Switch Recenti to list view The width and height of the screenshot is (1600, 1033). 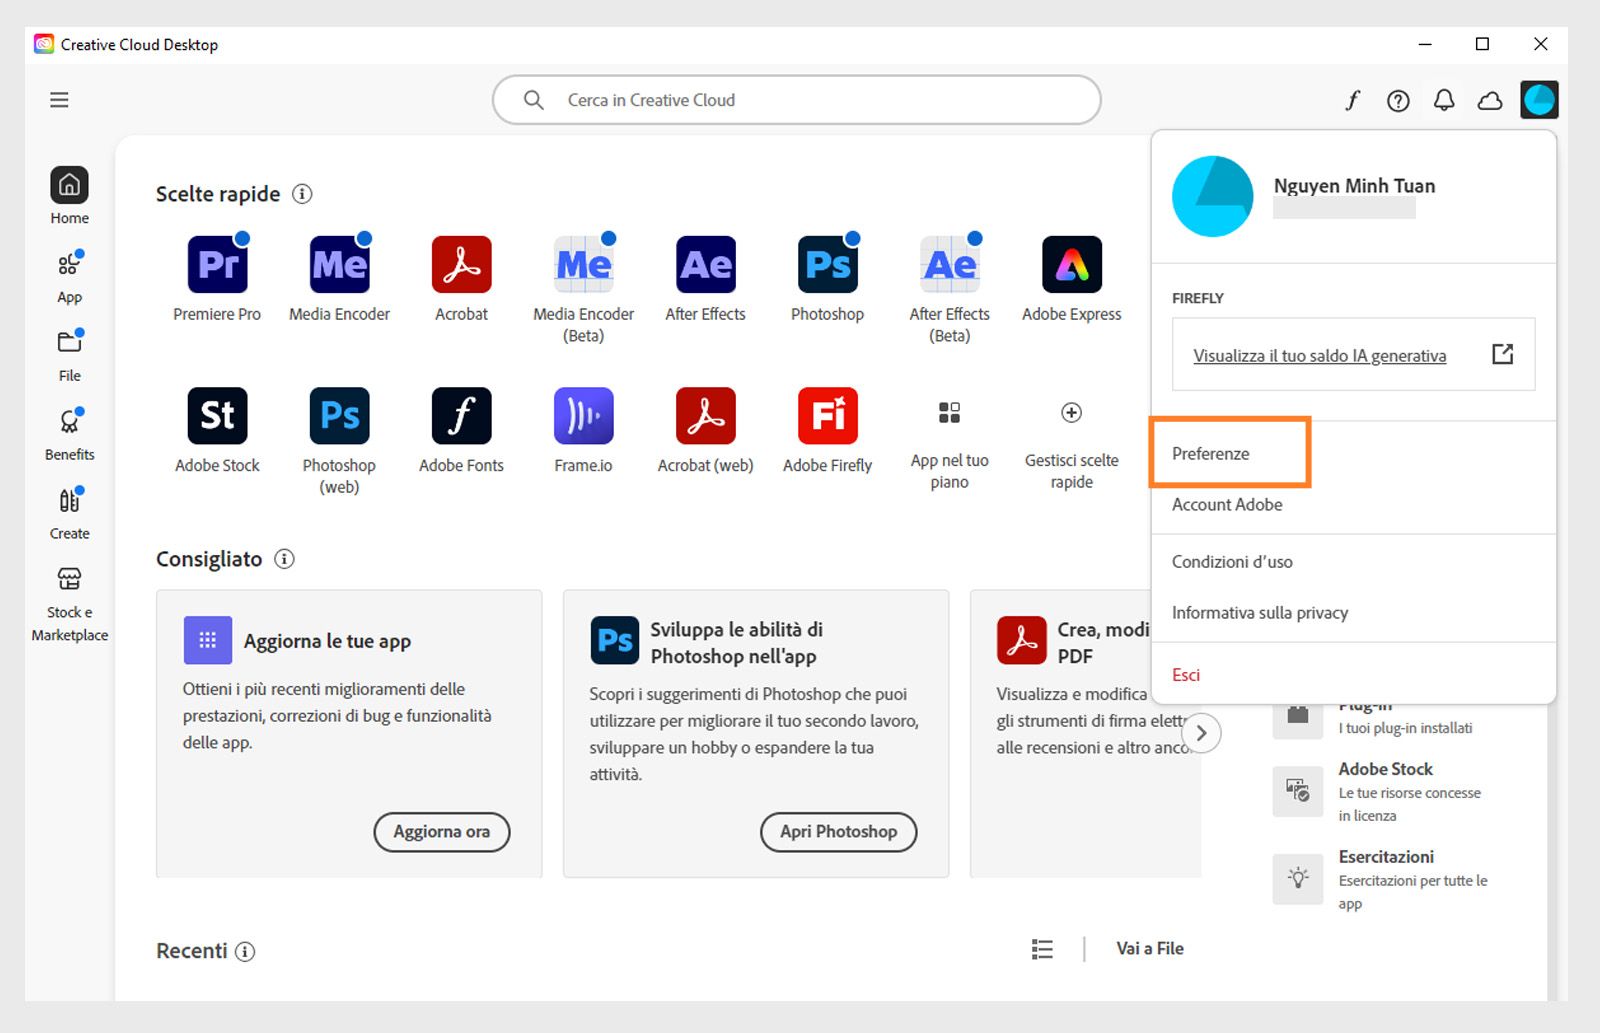coord(1041,948)
